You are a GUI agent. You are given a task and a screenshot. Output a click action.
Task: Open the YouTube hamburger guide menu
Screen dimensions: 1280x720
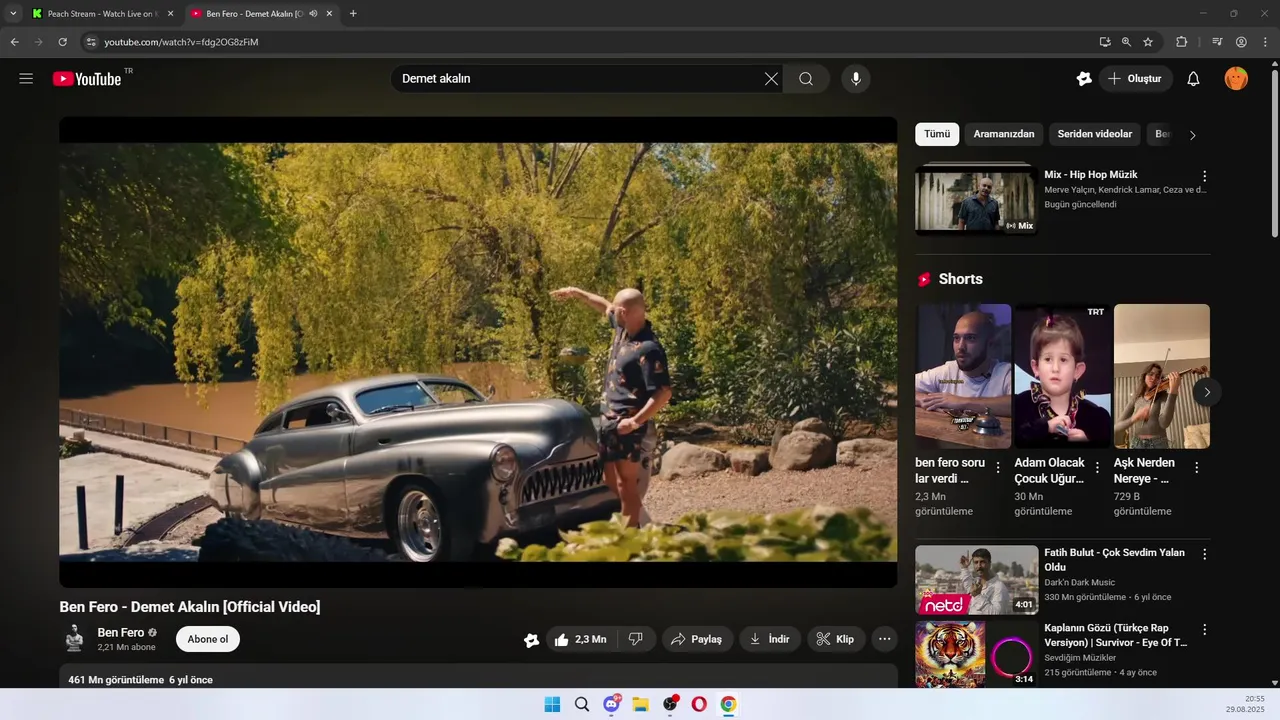pyautogui.click(x=26, y=79)
